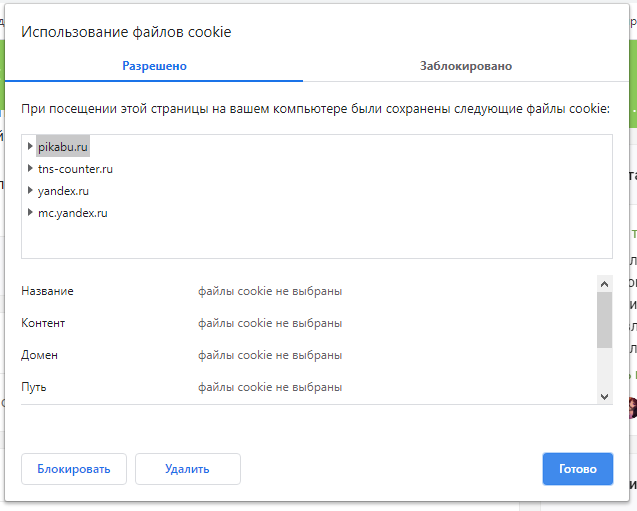Click the Название field value text
The width and height of the screenshot is (637, 511).
click(x=270, y=291)
